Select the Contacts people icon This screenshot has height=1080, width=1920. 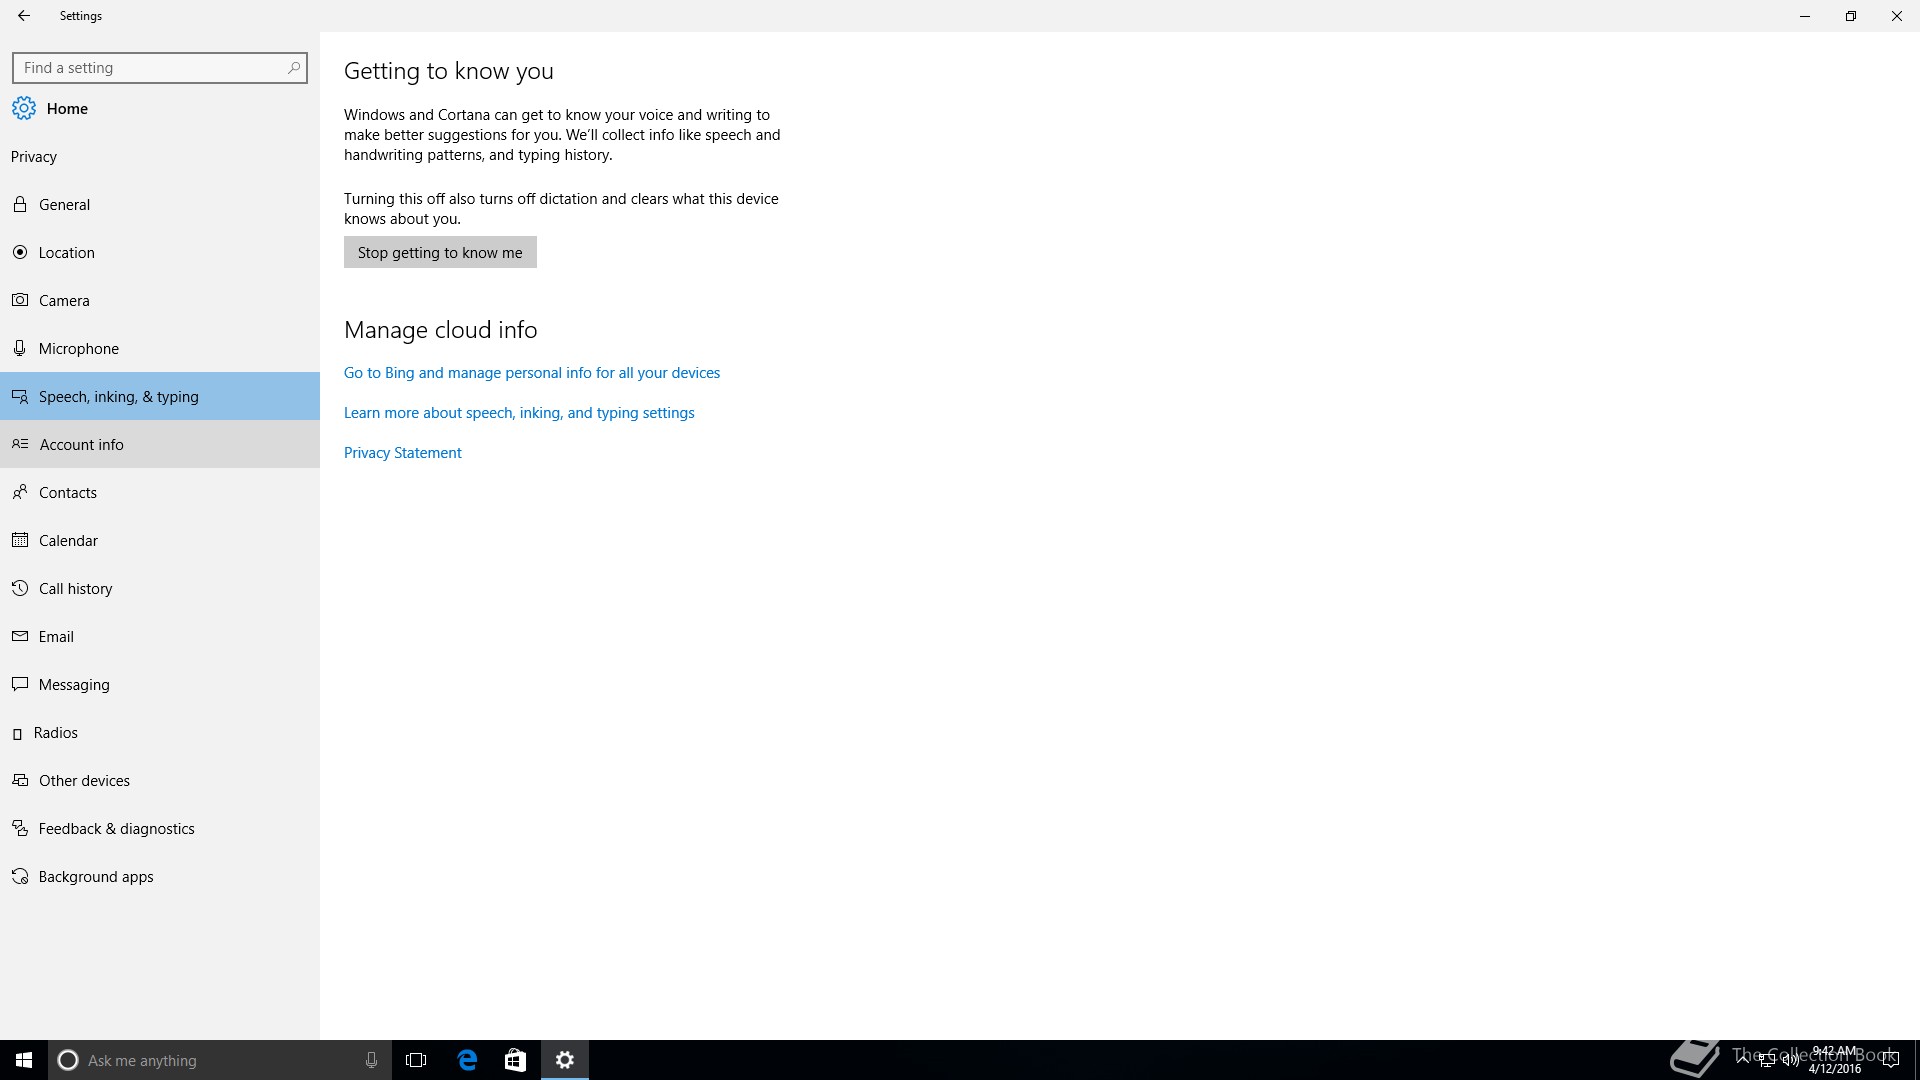click(19, 492)
